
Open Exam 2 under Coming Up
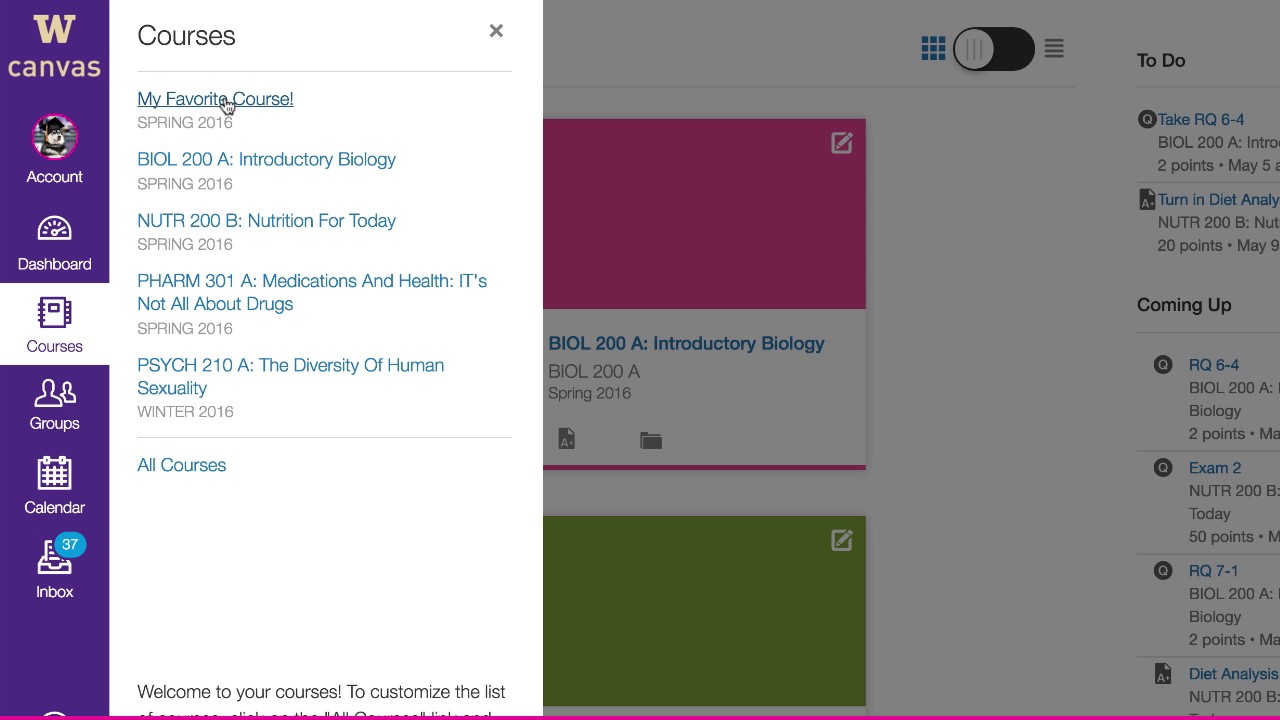(1215, 468)
